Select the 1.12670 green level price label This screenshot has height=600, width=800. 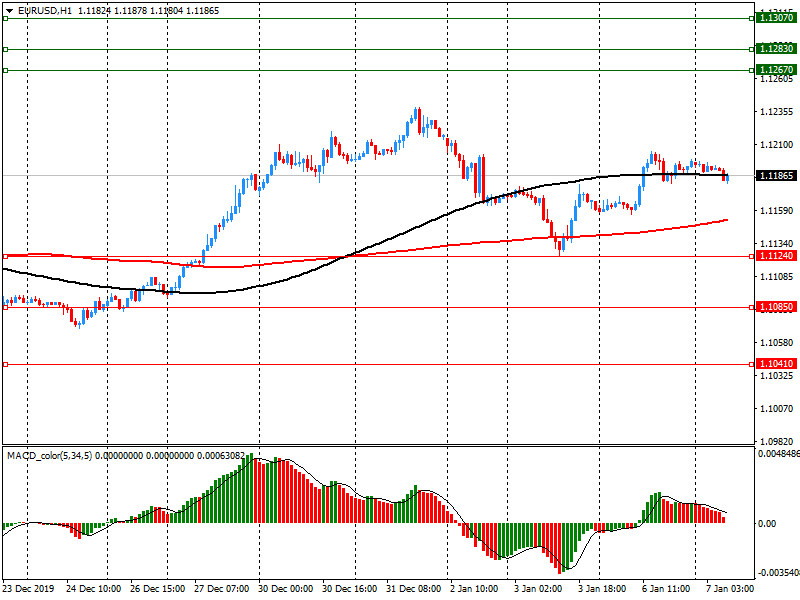pos(776,69)
